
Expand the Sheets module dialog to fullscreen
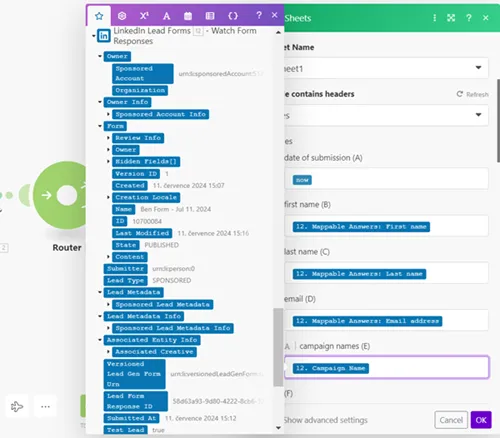451,18
